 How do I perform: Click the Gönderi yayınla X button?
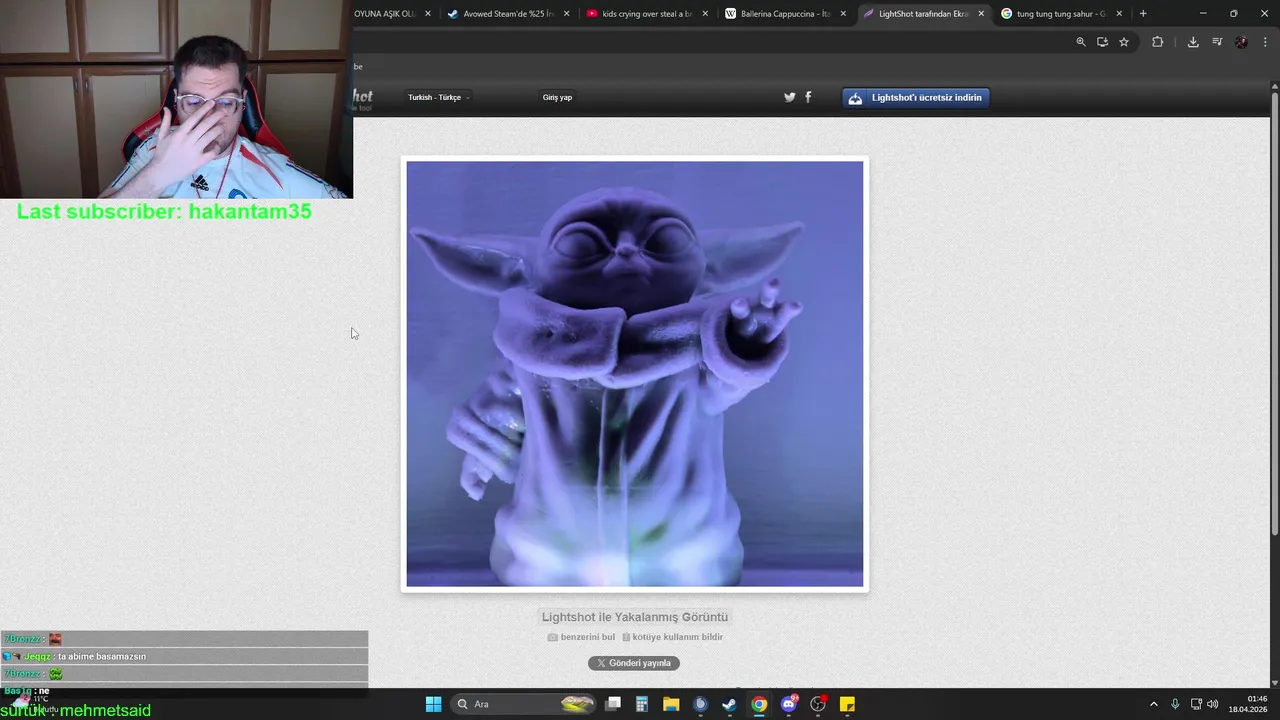[634, 663]
